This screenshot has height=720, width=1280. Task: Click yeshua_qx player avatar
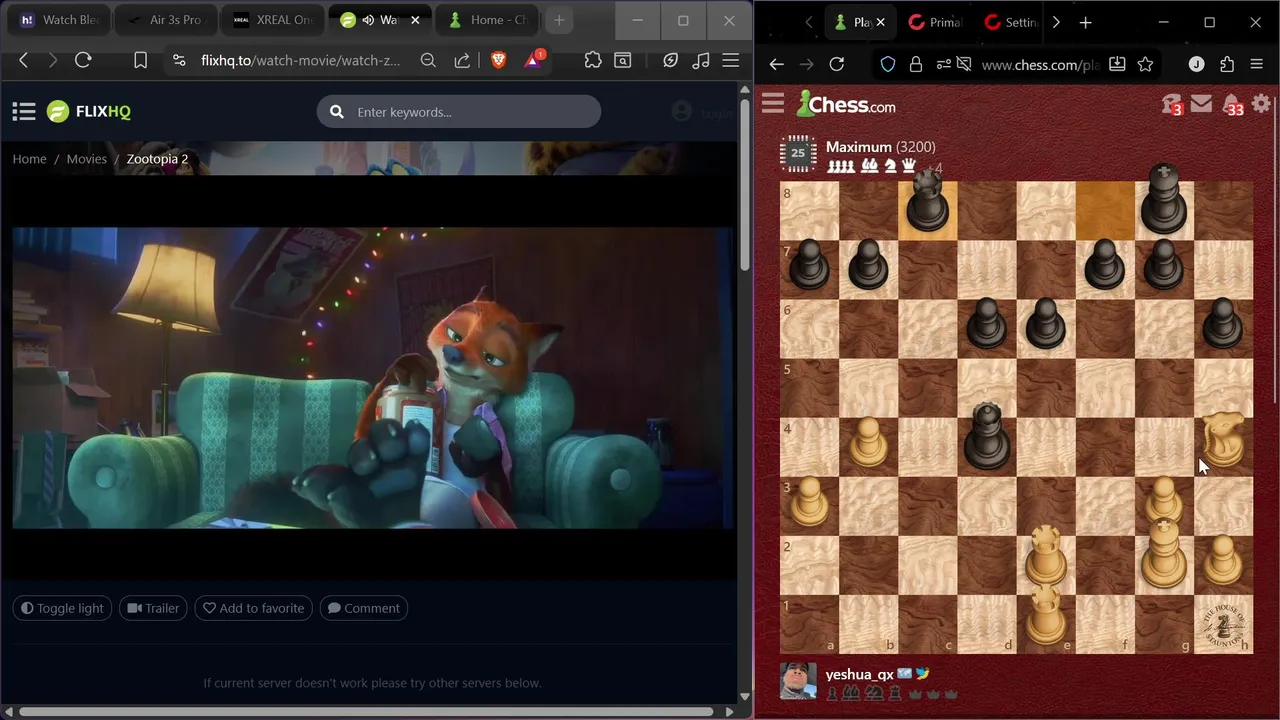click(x=798, y=681)
